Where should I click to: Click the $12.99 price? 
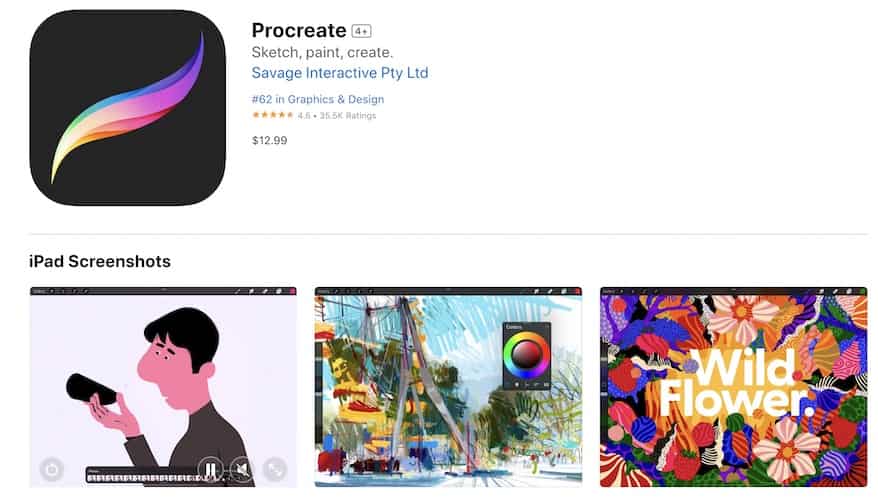(269, 141)
